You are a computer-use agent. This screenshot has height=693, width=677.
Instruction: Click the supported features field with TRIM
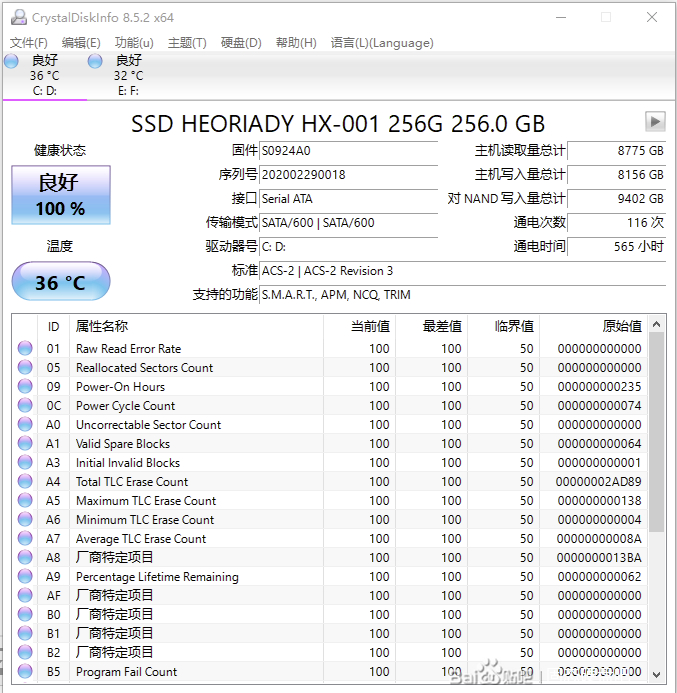[x=463, y=295]
